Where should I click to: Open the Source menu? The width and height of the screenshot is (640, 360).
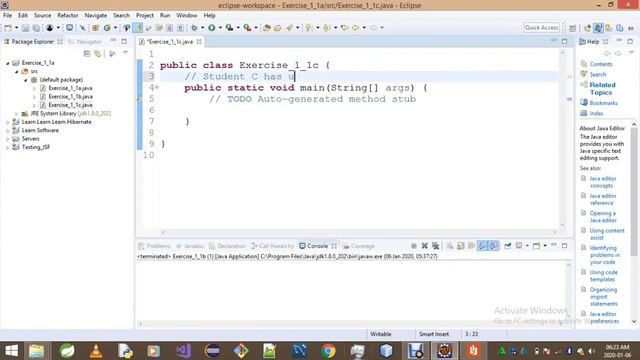[x=42, y=15]
